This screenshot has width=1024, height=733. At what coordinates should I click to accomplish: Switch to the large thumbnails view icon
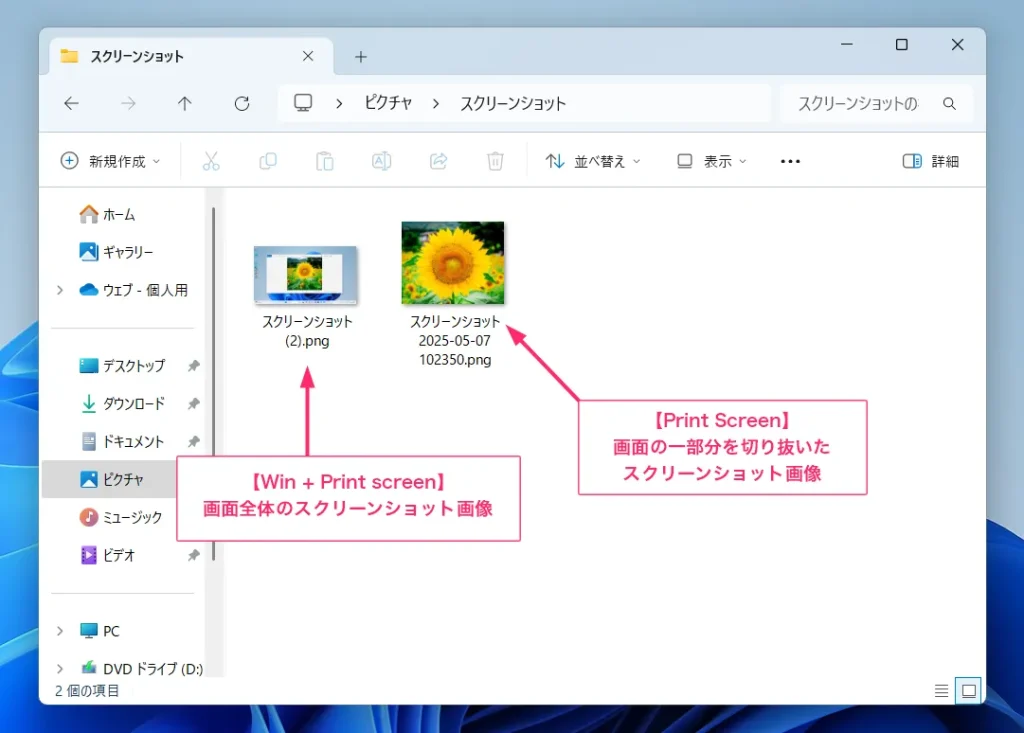point(968,691)
